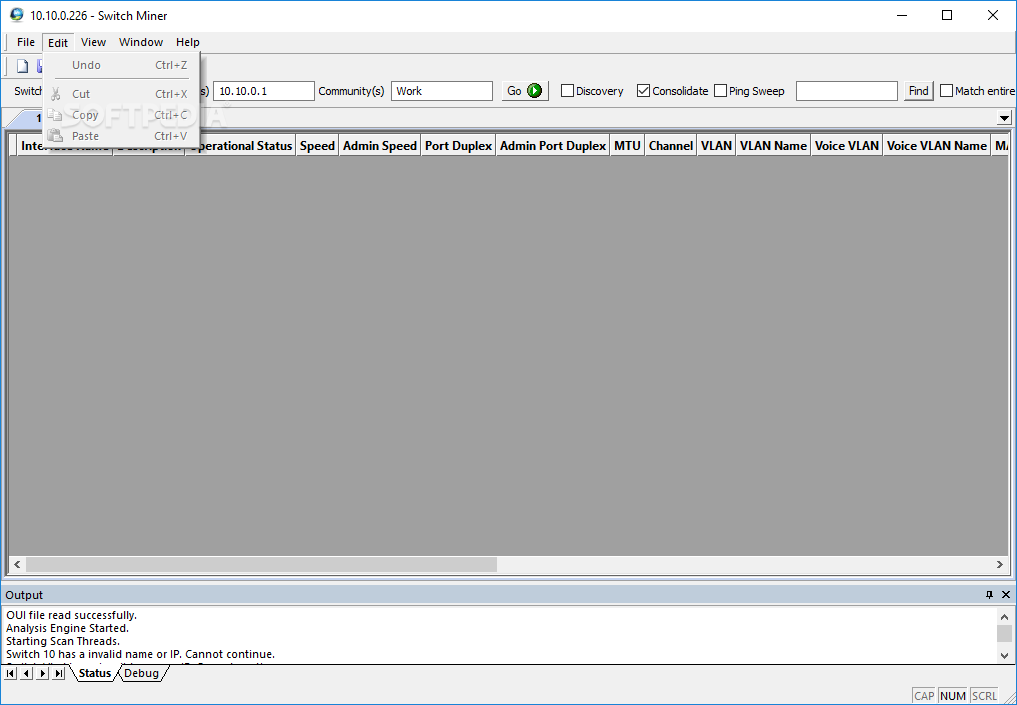Click 'OUI file read successfully.' output line
This screenshot has height=705, width=1017.
[71, 615]
